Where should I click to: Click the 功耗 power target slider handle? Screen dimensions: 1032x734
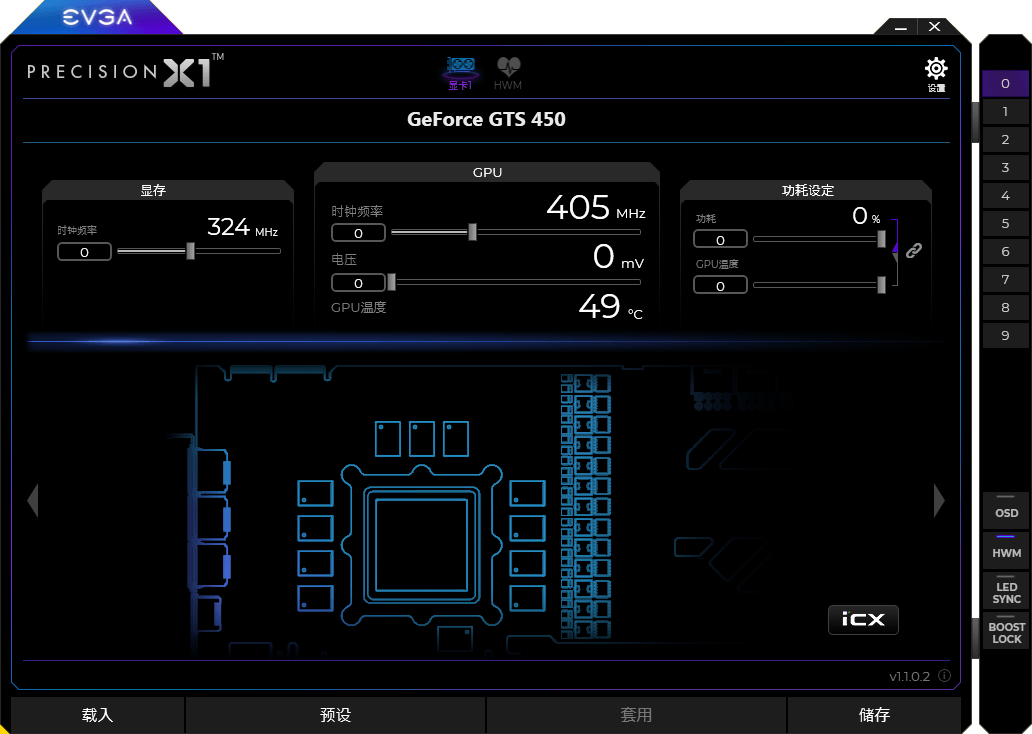pos(881,239)
